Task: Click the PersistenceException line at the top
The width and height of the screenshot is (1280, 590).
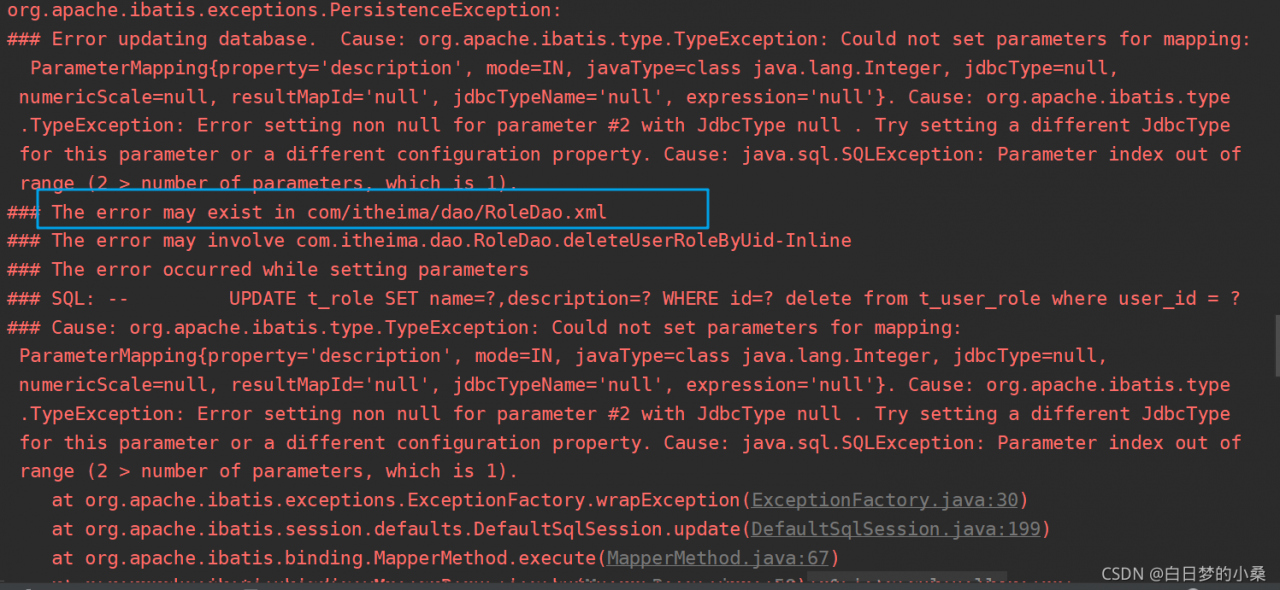Action: pos(284,10)
